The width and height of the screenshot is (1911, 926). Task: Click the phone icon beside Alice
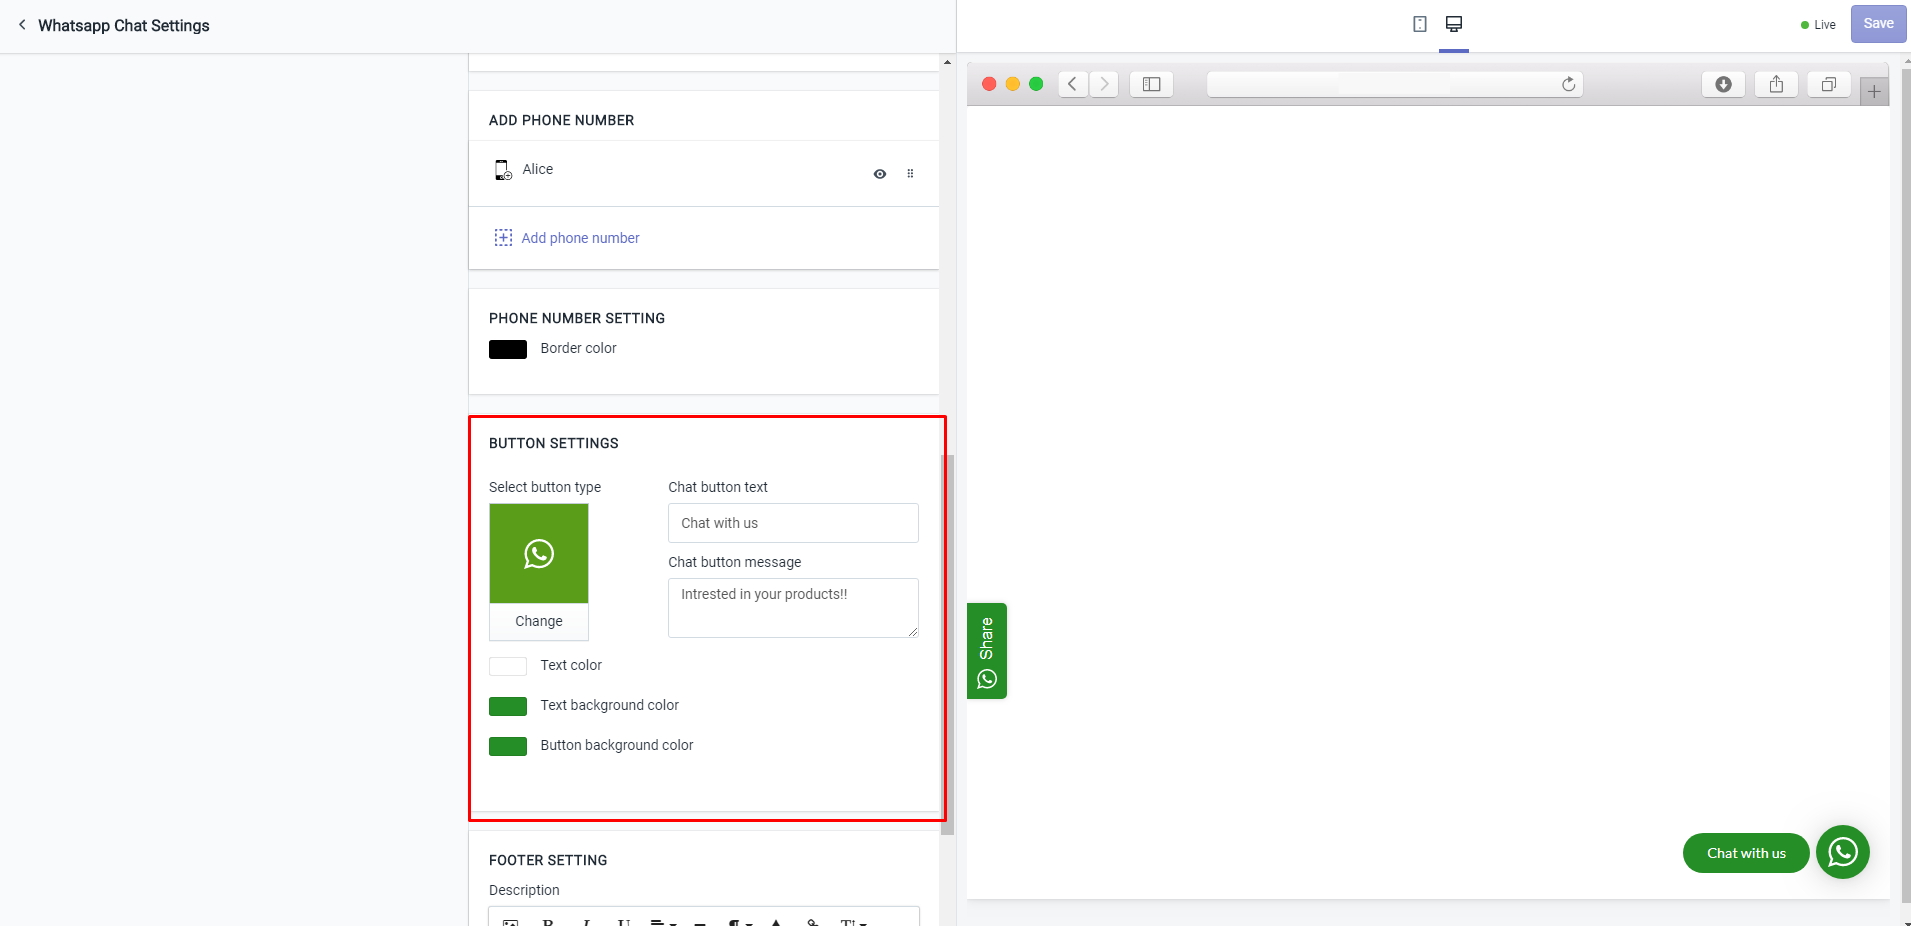click(x=503, y=170)
